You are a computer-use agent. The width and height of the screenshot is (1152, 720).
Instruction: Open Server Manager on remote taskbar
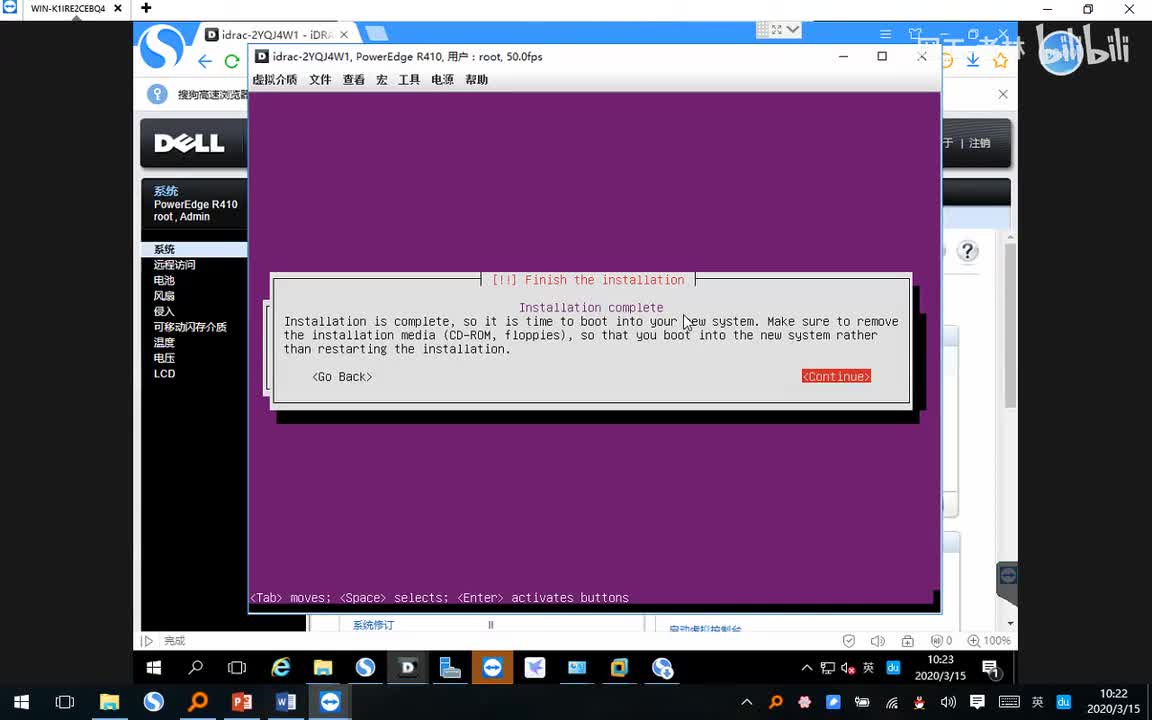click(450, 667)
